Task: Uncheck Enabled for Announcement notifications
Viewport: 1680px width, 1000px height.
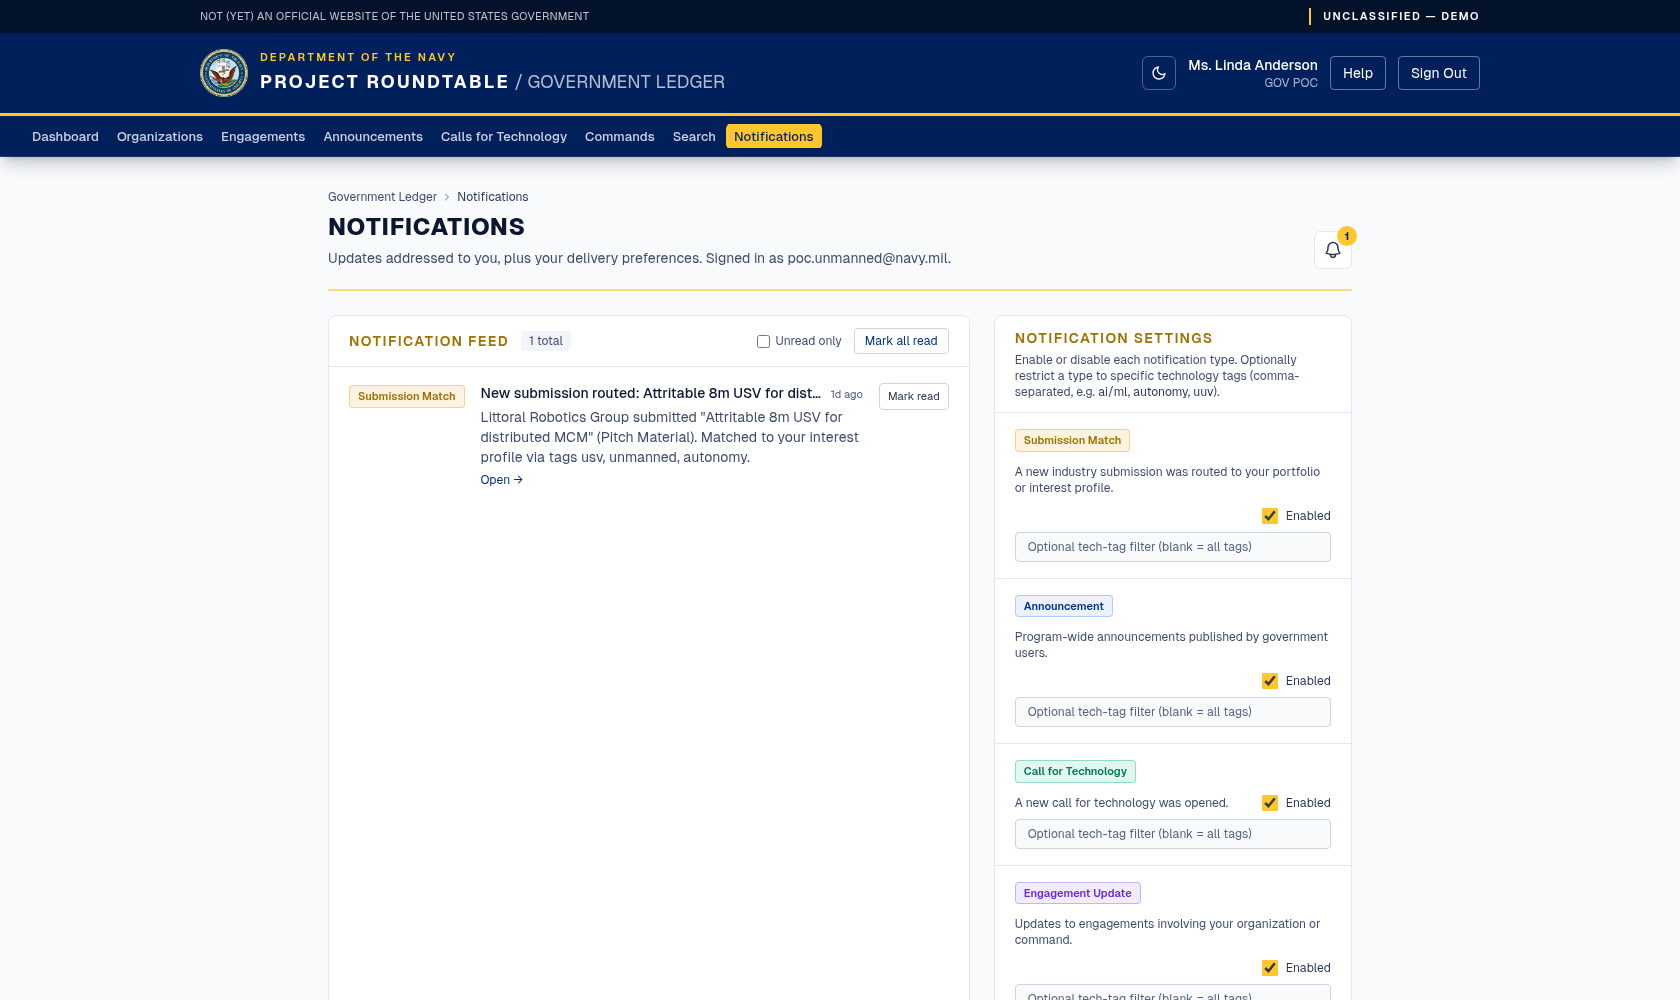Action: click(1270, 681)
